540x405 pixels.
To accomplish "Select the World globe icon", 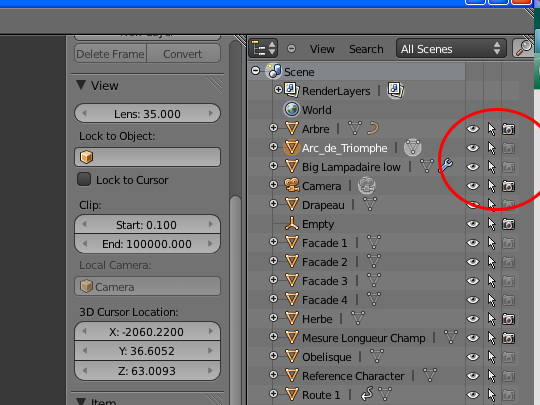I will coord(292,110).
